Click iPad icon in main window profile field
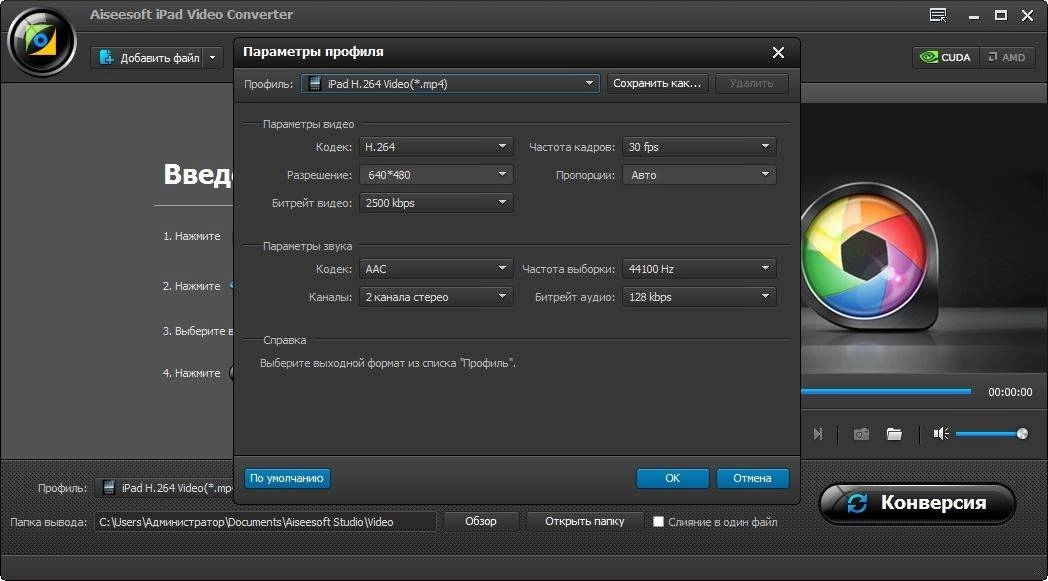Viewport: 1048px width, 581px height. [x=109, y=488]
